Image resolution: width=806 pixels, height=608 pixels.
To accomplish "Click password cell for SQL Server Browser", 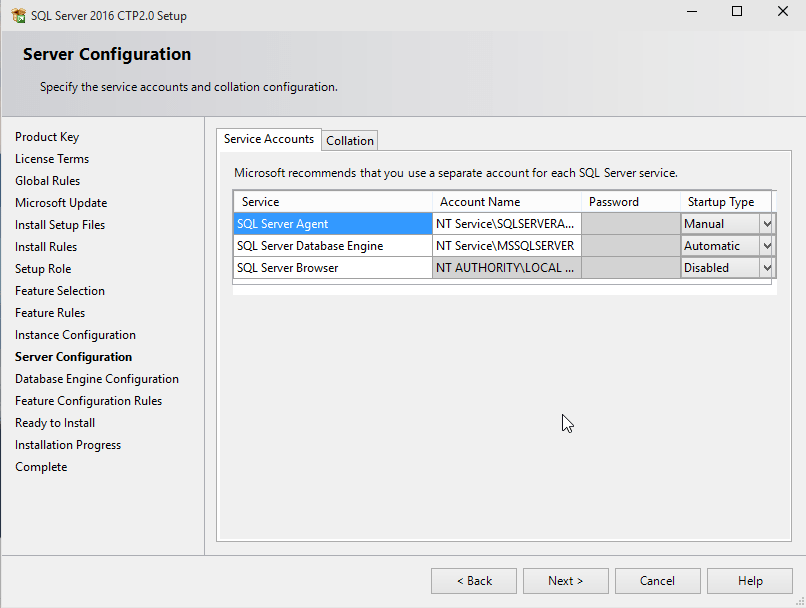I will point(631,268).
